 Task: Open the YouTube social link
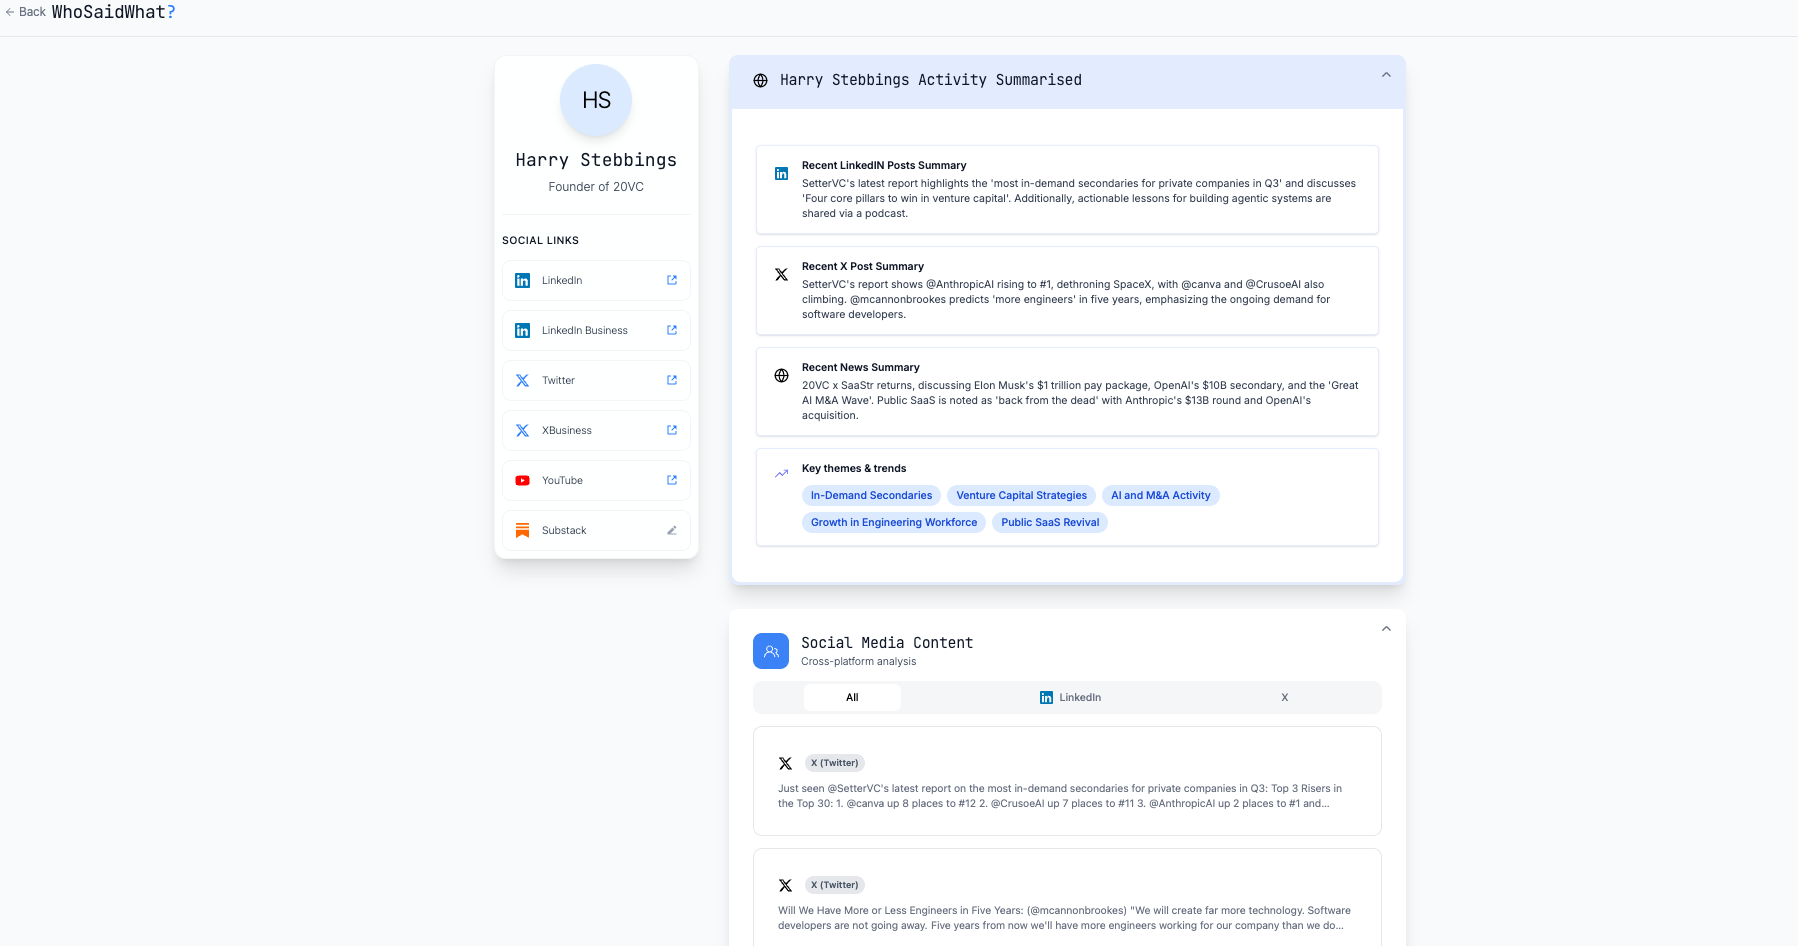[596, 481]
